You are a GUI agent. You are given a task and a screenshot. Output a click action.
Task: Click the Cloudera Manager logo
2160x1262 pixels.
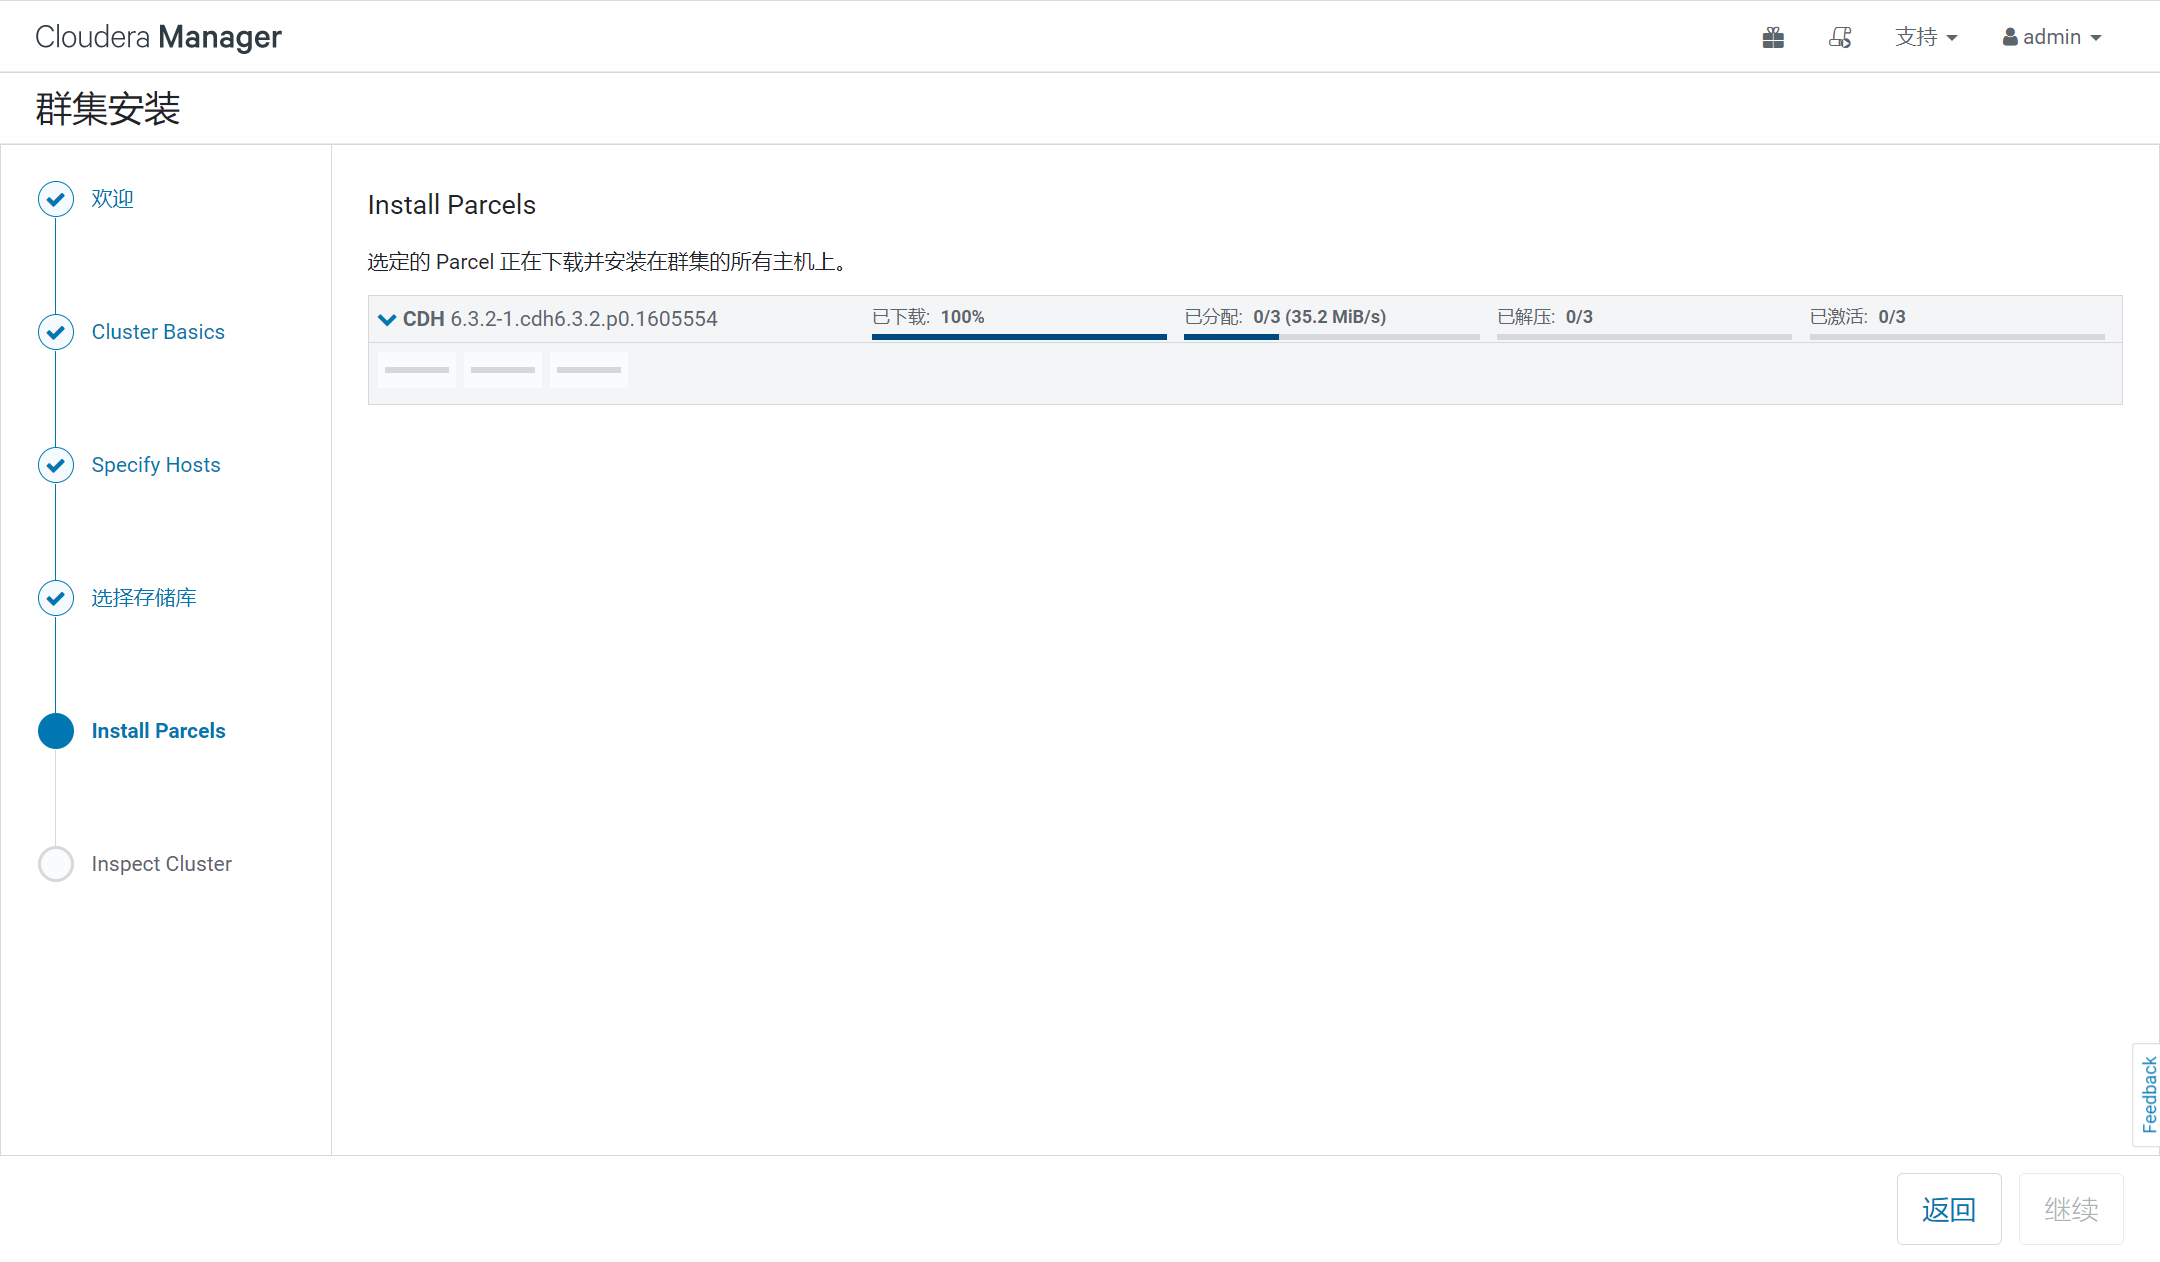(x=158, y=37)
